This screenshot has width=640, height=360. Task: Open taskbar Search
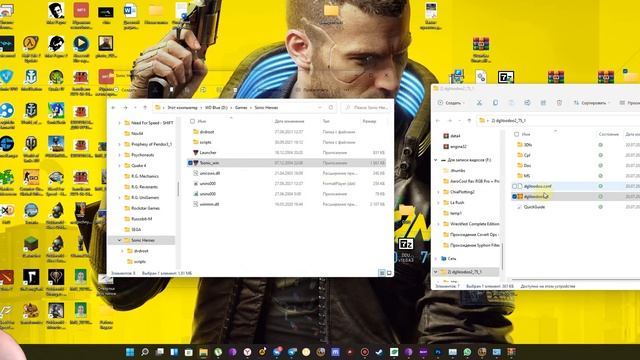[144, 352]
